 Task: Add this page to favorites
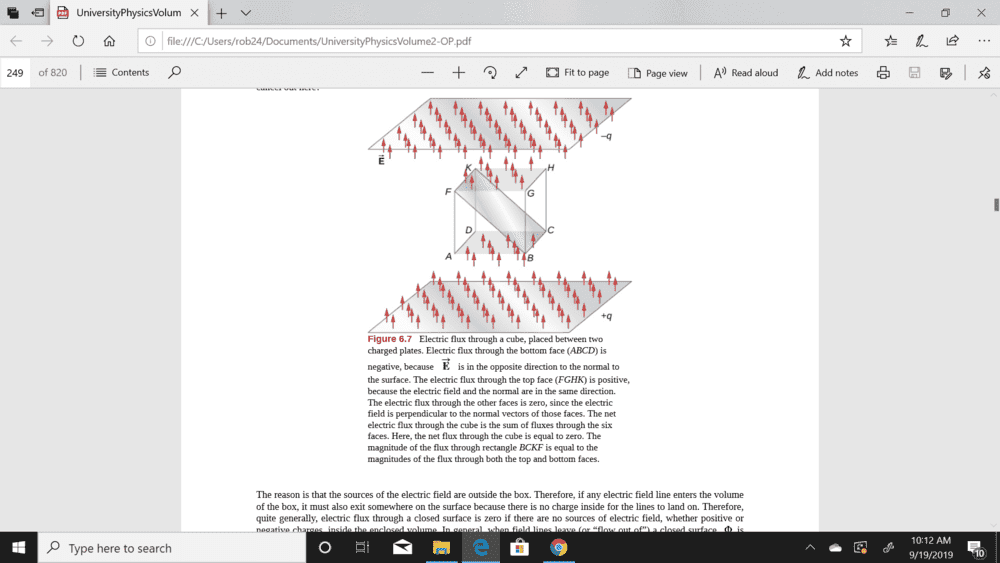coord(846,41)
